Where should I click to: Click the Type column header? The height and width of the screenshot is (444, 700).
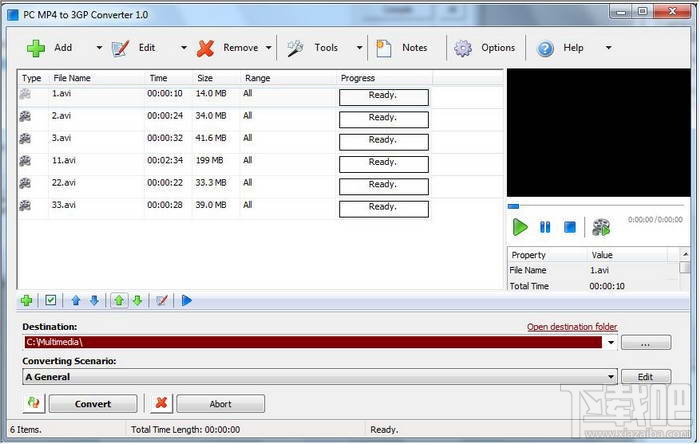tap(32, 78)
